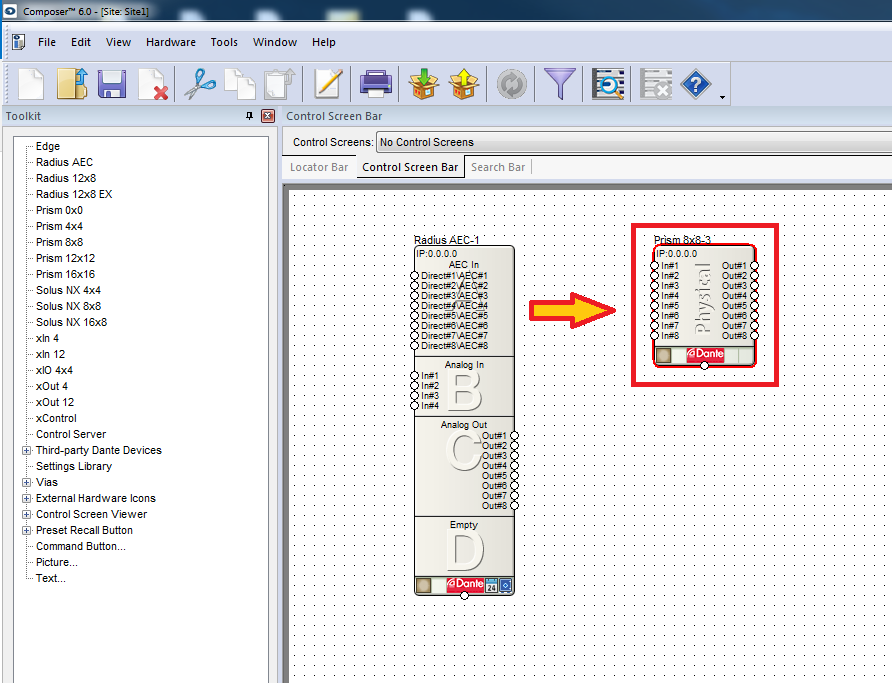Select Text... in the Toolkit
The image size is (892, 683).
[x=51, y=578]
